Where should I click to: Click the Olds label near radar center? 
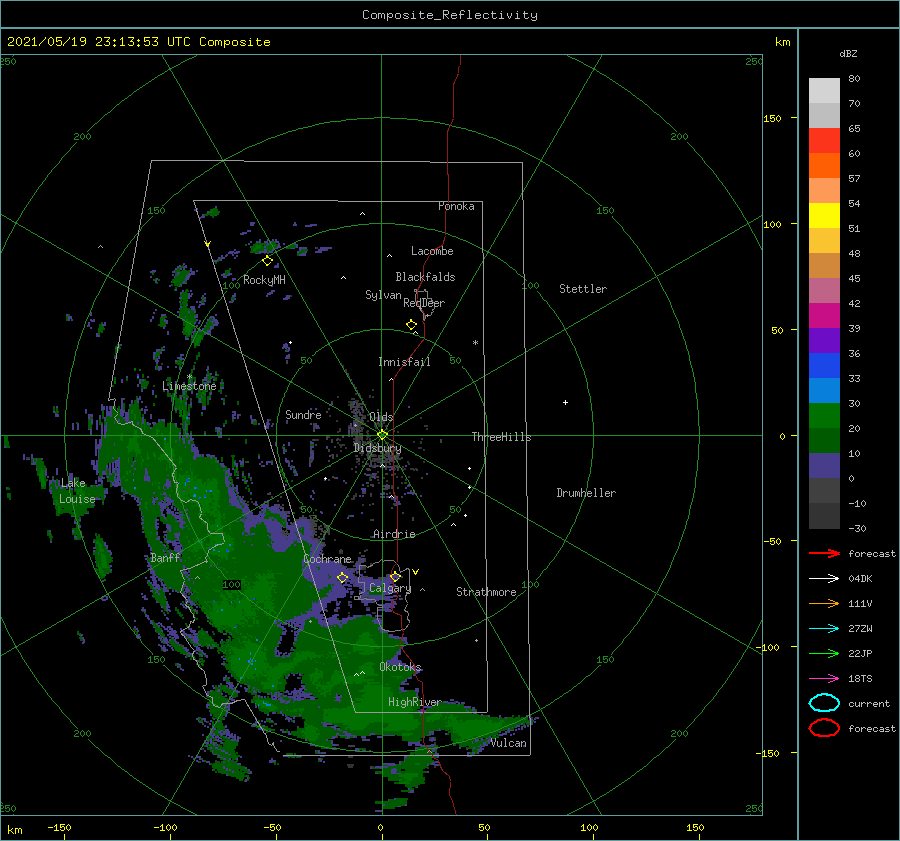pyautogui.click(x=381, y=417)
